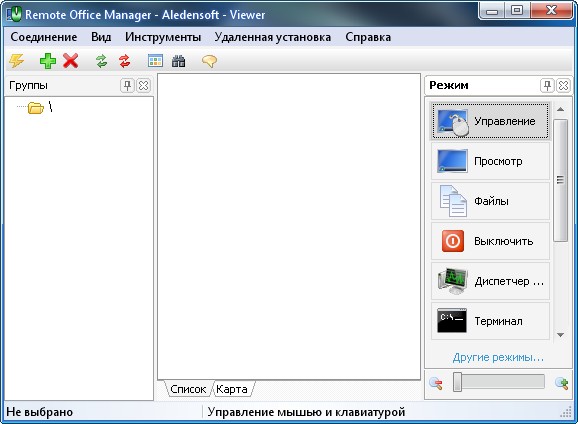Open the Соединение menu

tap(44, 37)
